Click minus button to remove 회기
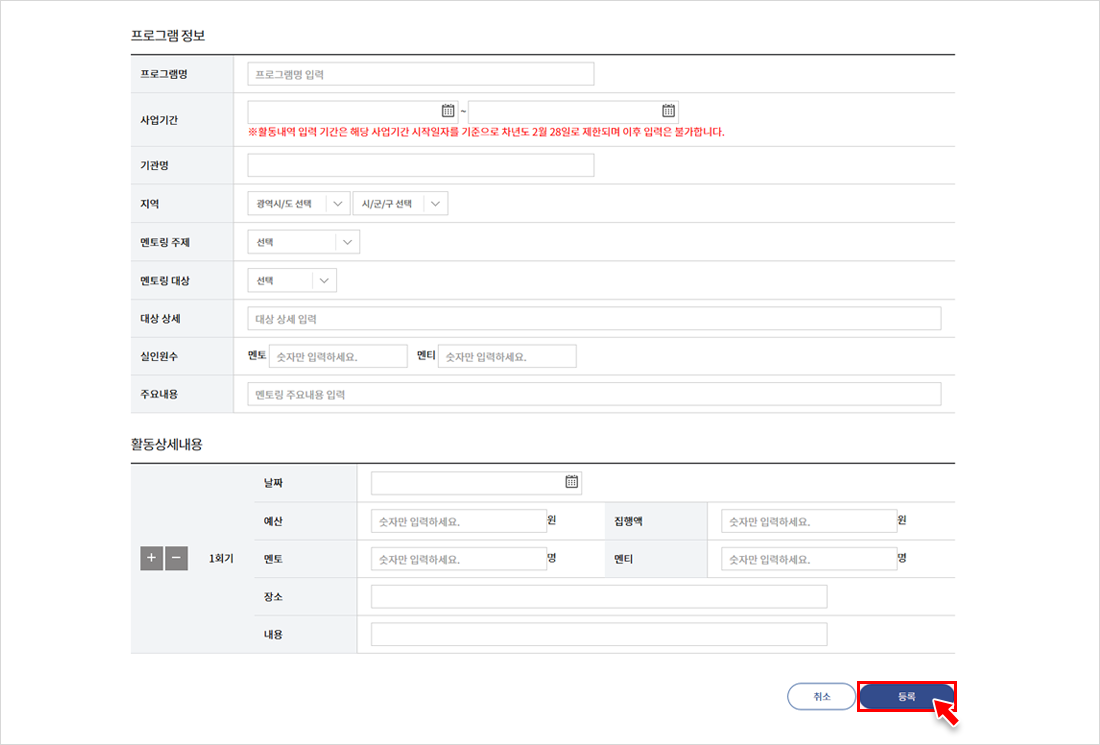1100x745 pixels. pos(176,558)
